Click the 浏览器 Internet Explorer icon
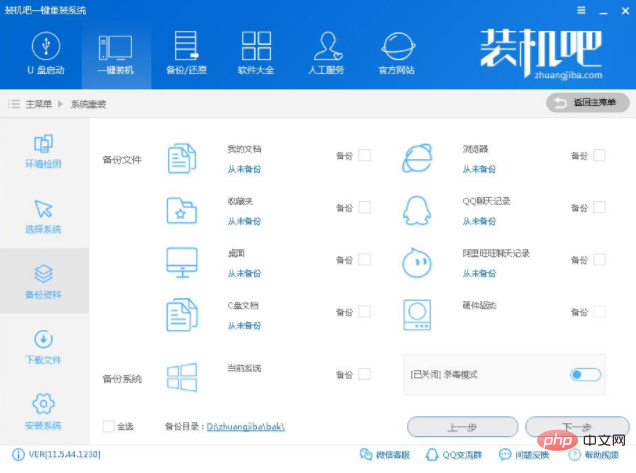 point(417,158)
